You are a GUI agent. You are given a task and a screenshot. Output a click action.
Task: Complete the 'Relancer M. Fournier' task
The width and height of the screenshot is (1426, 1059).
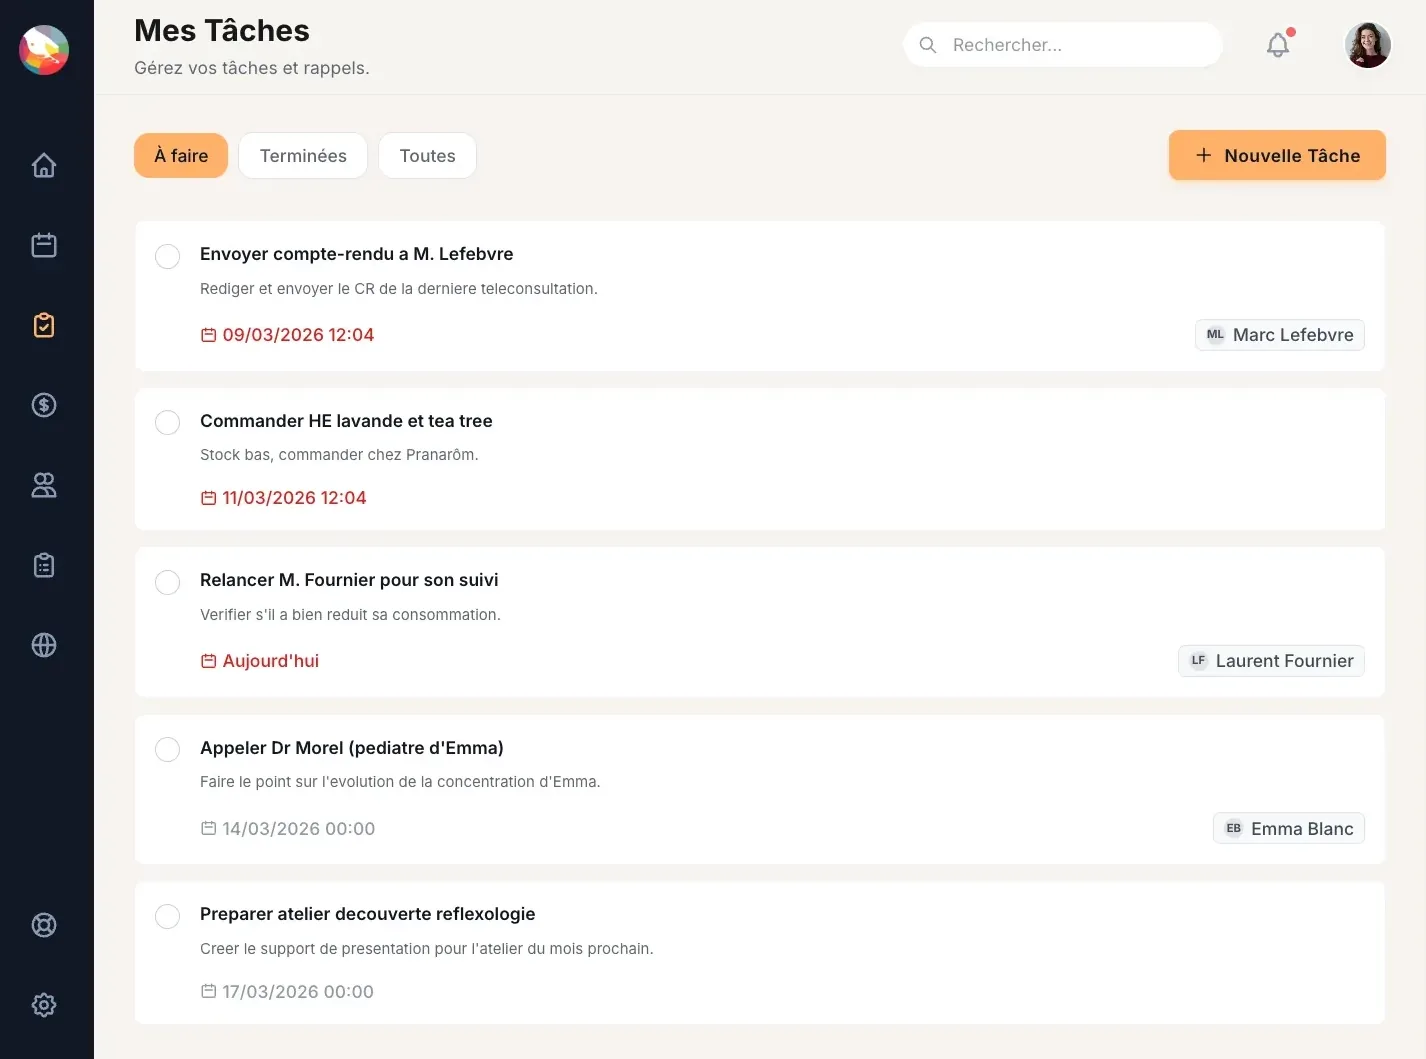(167, 582)
